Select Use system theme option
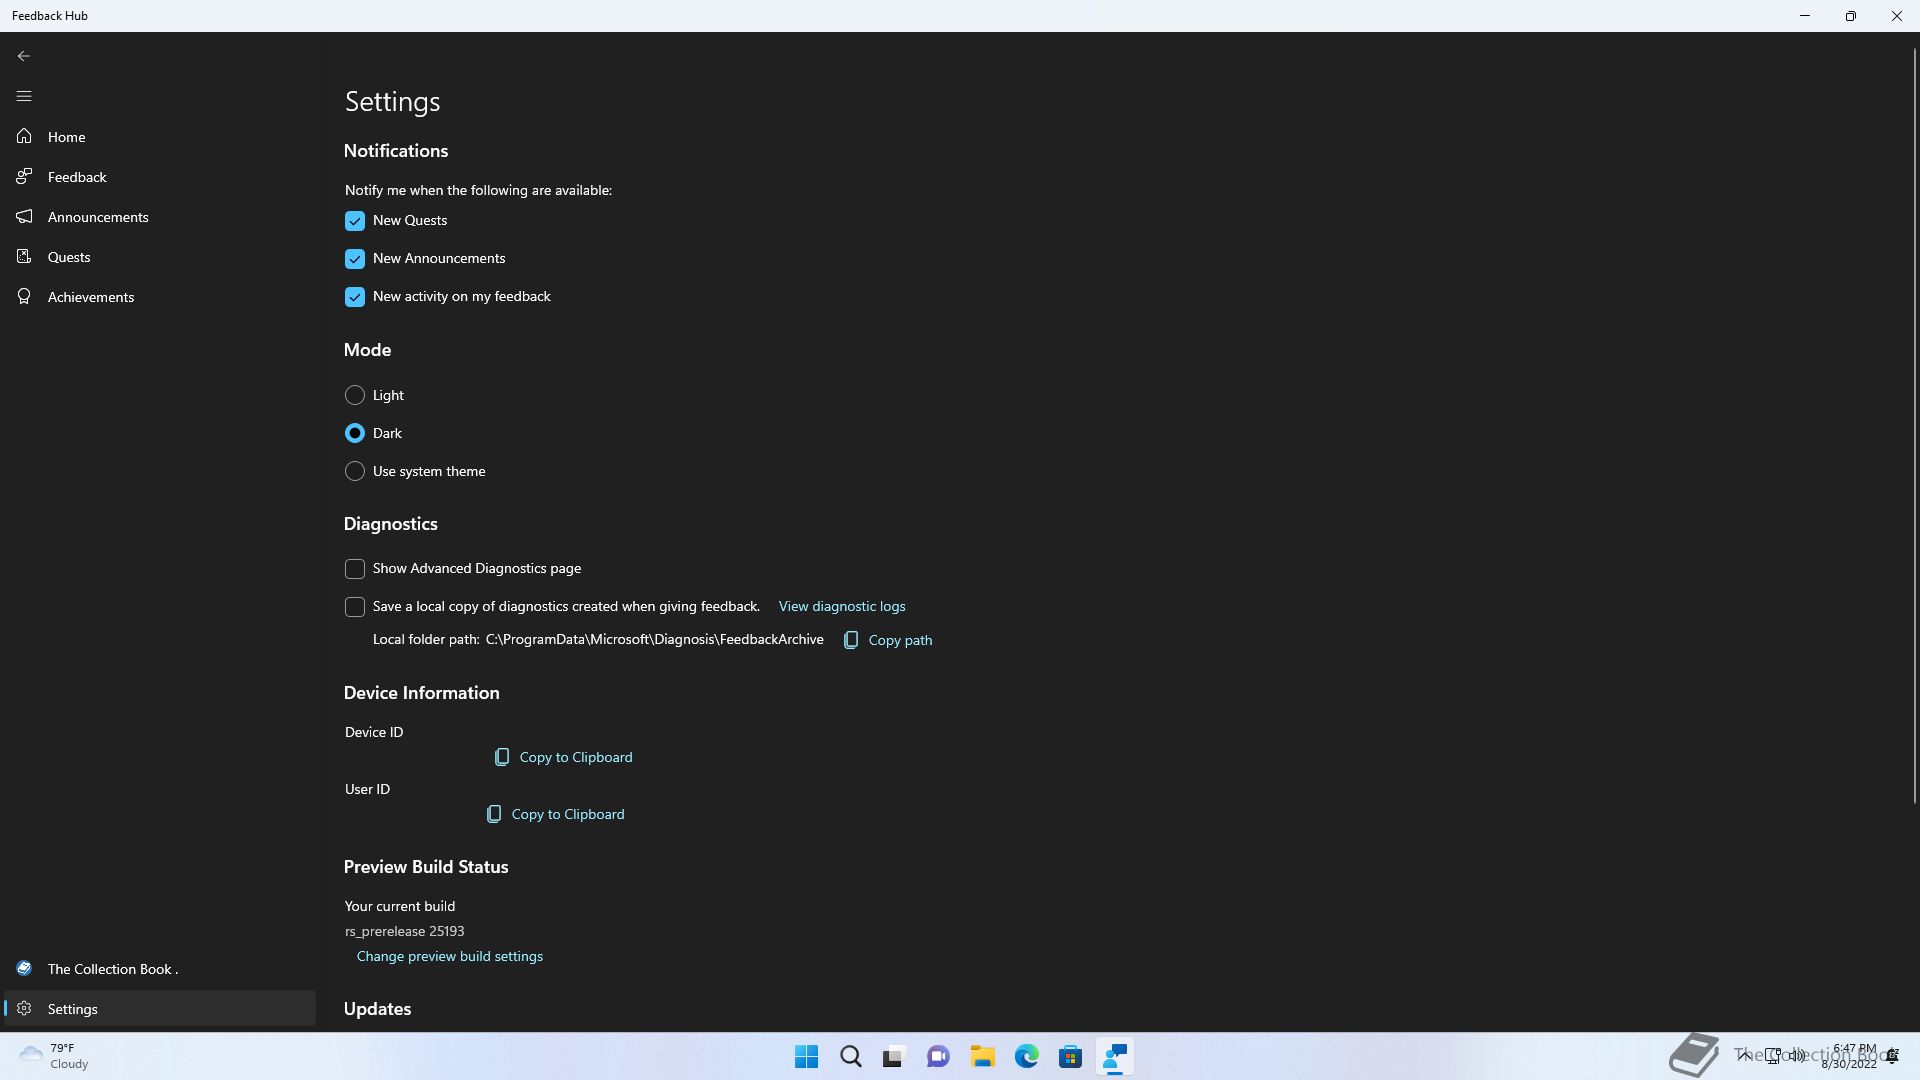The image size is (1920, 1080). point(355,471)
